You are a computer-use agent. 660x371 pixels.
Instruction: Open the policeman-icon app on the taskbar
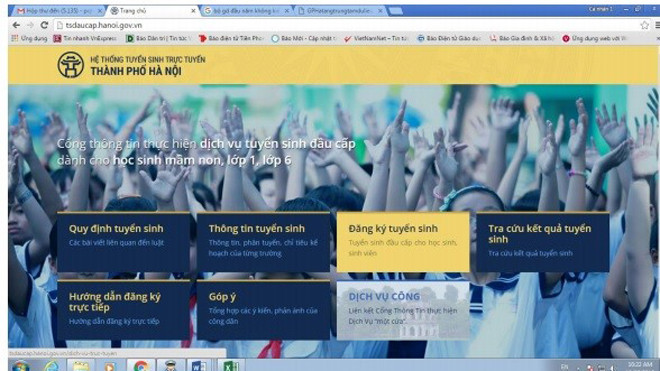pos(170,366)
